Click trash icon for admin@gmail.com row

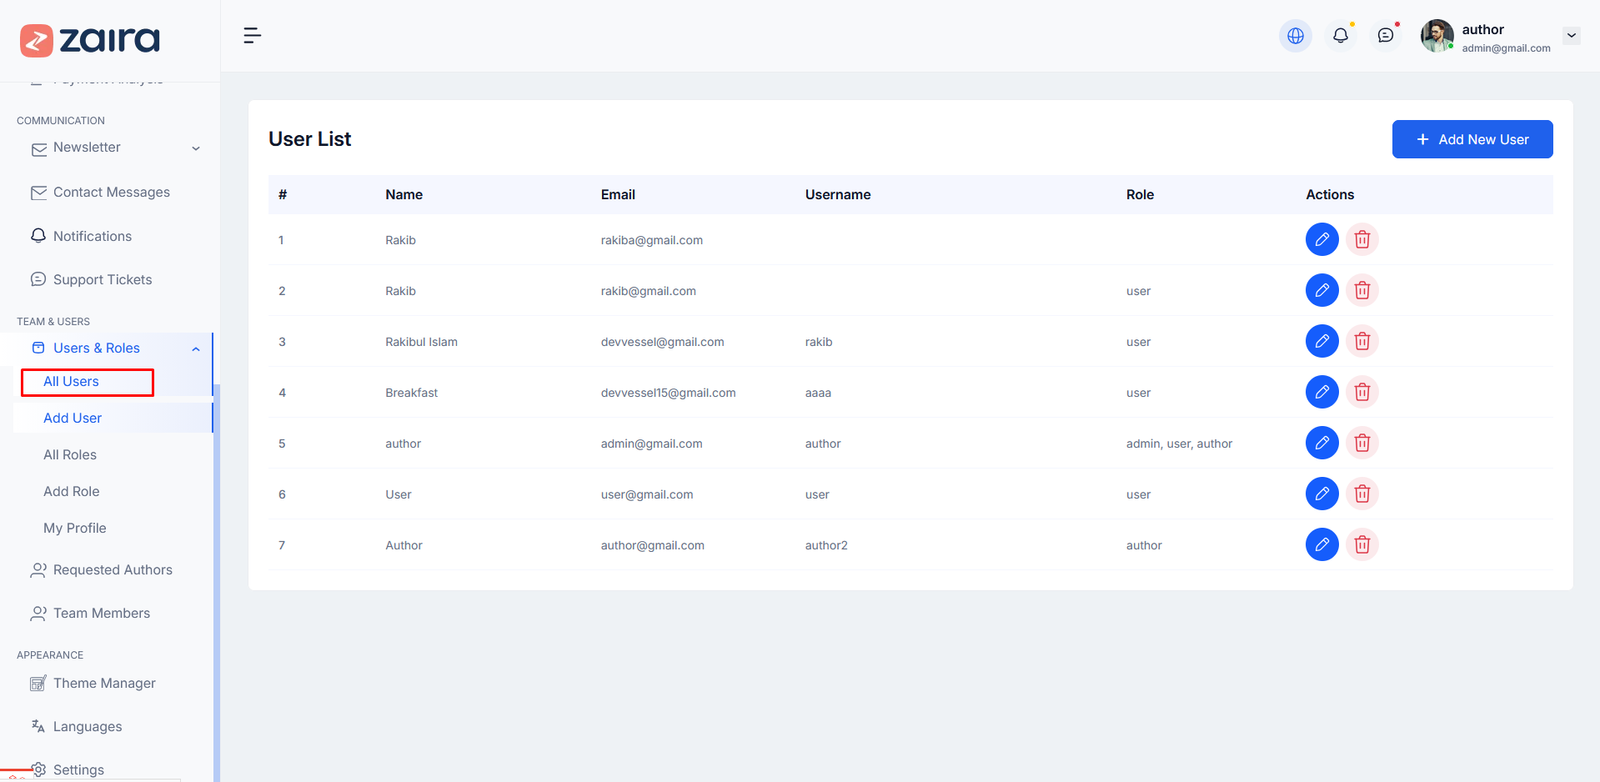1362,443
